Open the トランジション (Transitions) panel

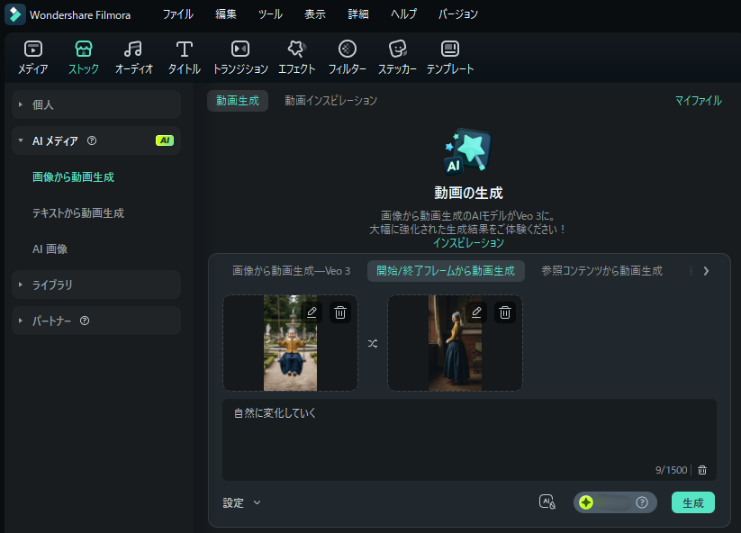tap(240, 57)
